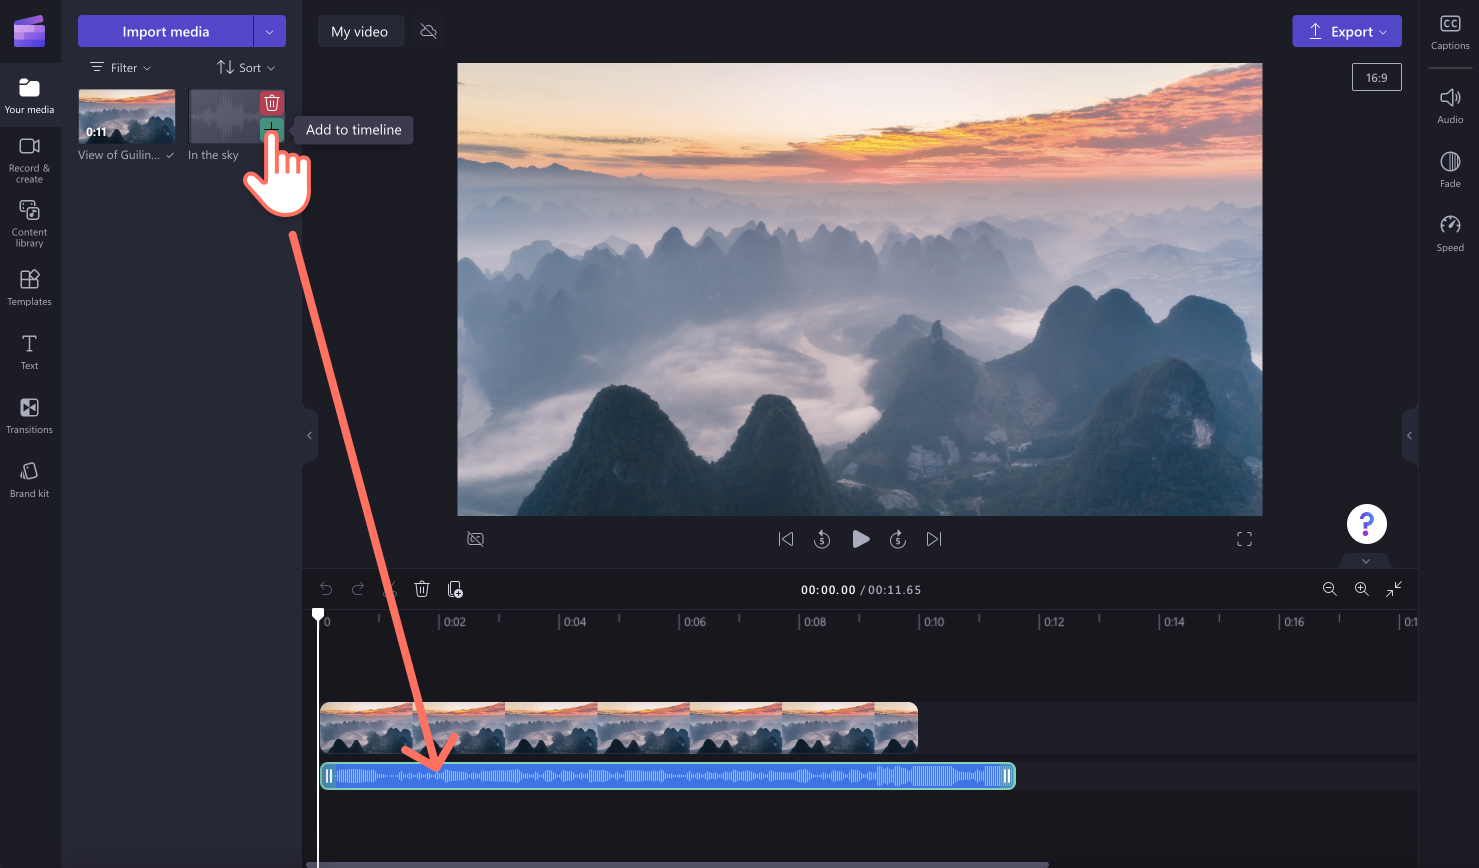
Task: Open the Clipchamp home logo
Action: 30,31
